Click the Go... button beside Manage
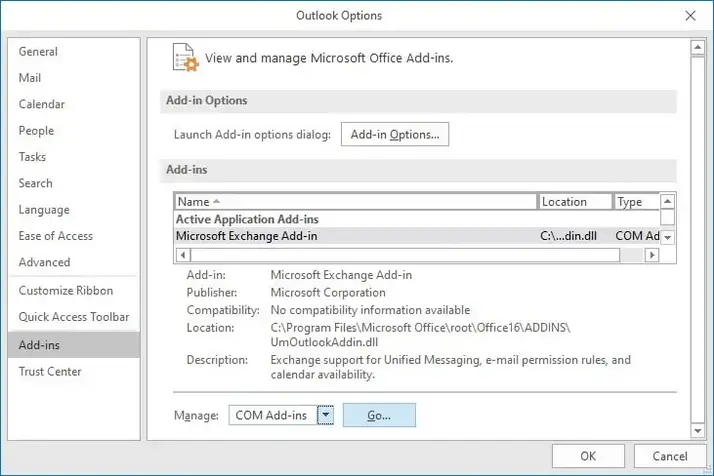Screen dimensions: 714x476 point(379,415)
